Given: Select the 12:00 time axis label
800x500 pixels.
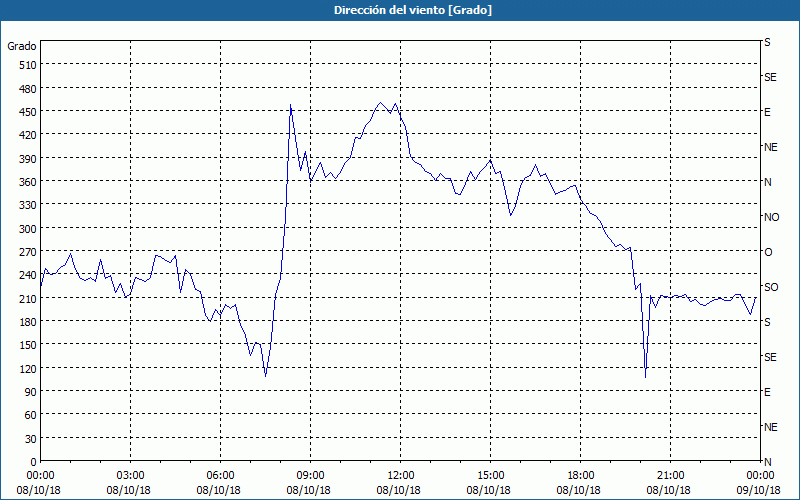Looking at the screenshot, I should [x=401, y=476].
